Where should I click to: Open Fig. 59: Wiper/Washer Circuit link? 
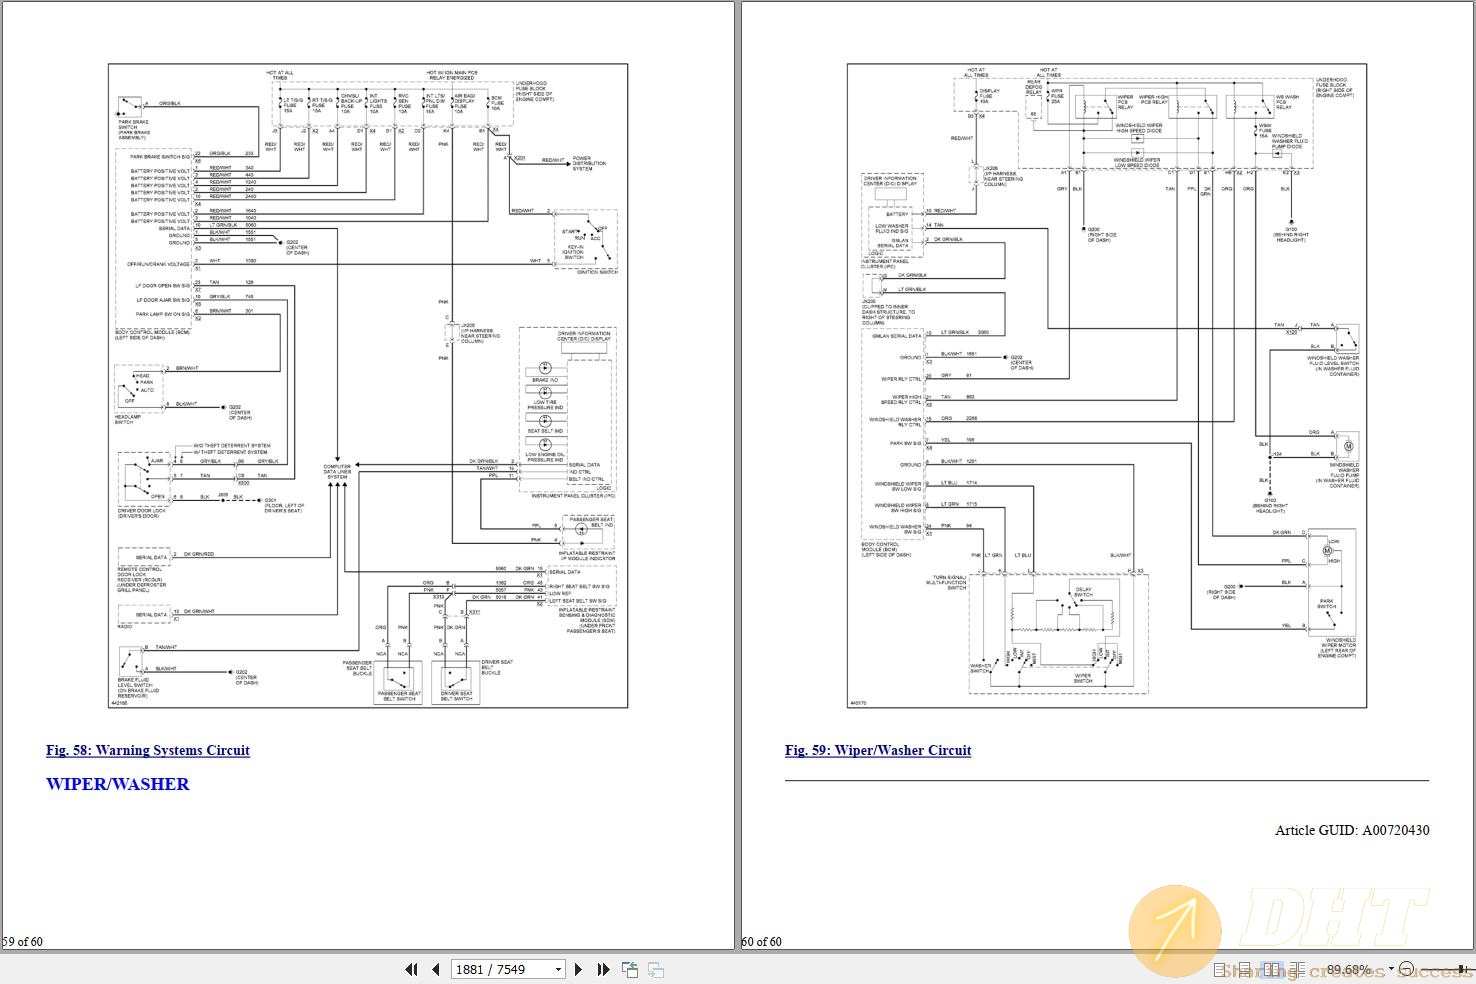pos(878,750)
